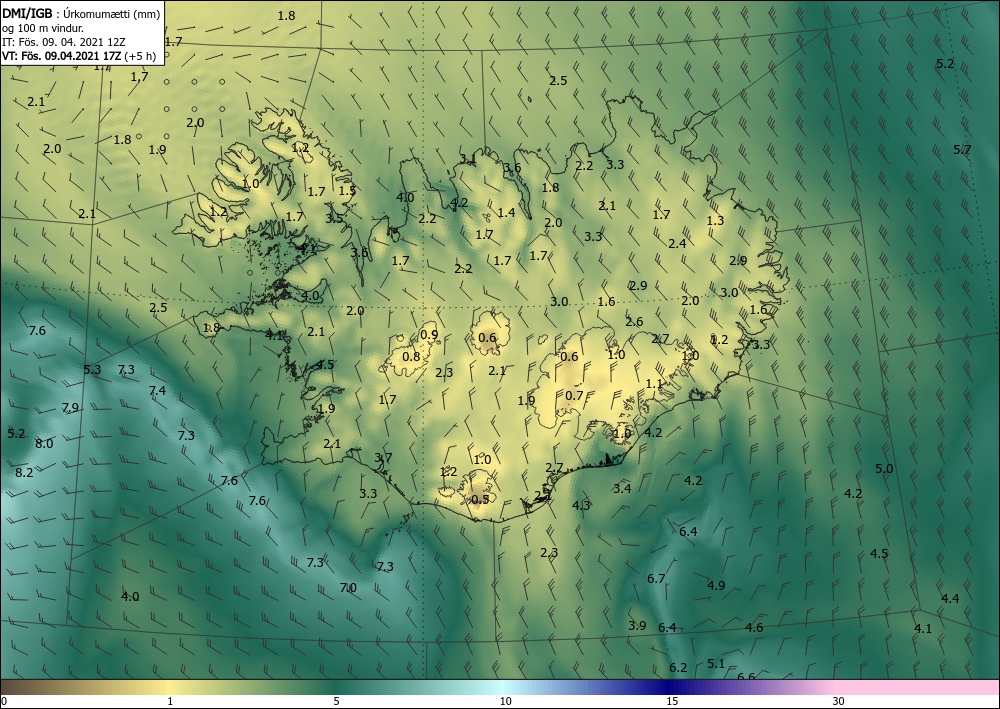Select the 0.7 value on the icecap
The image size is (1000, 709).
[x=574, y=395]
